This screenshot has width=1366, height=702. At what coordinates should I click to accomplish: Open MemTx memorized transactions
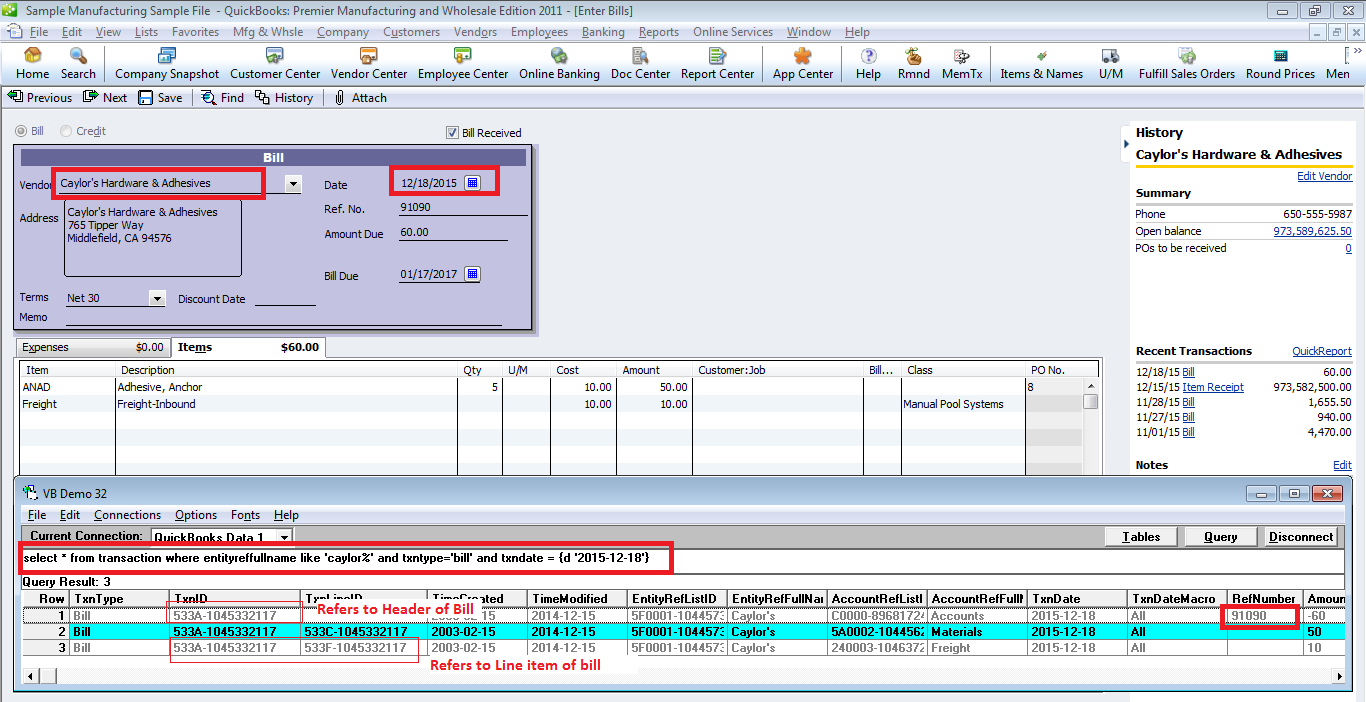click(962, 64)
